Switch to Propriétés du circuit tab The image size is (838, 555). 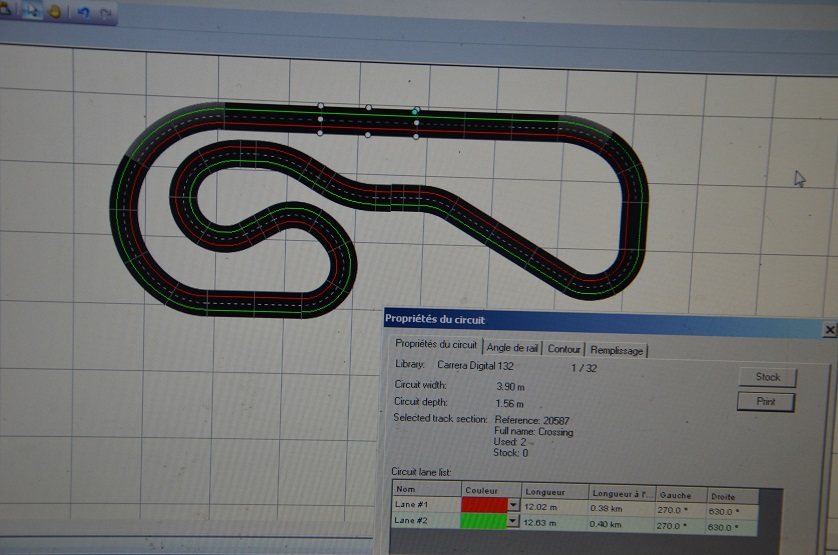pos(436,345)
